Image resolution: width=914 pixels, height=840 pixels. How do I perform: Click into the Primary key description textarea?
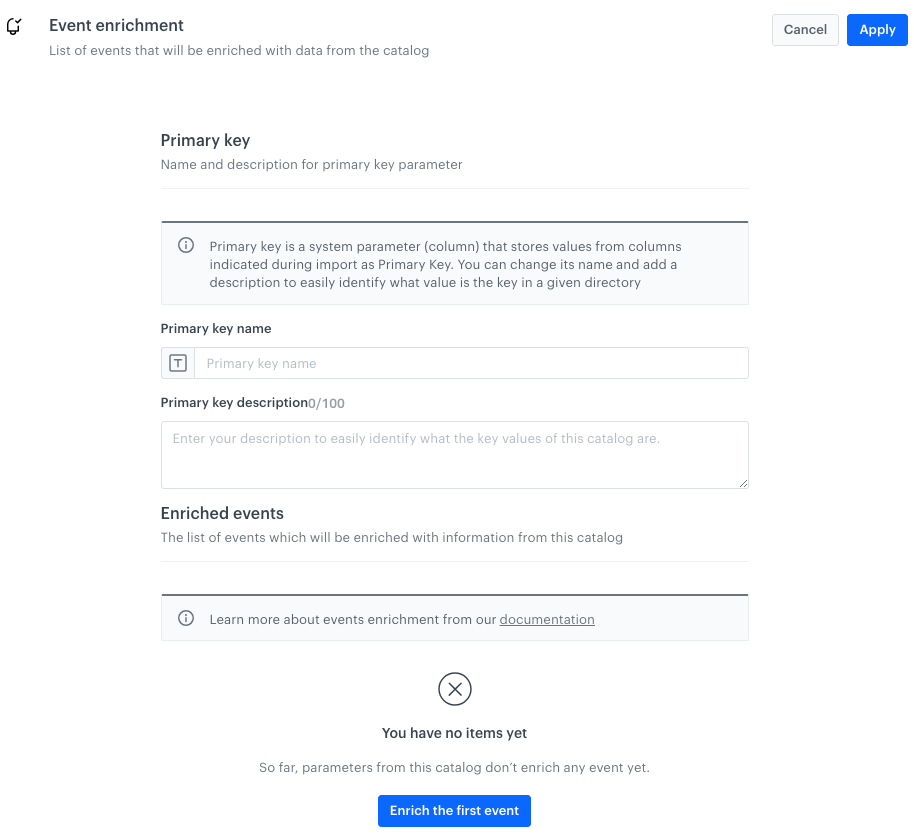click(x=454, y=455)
